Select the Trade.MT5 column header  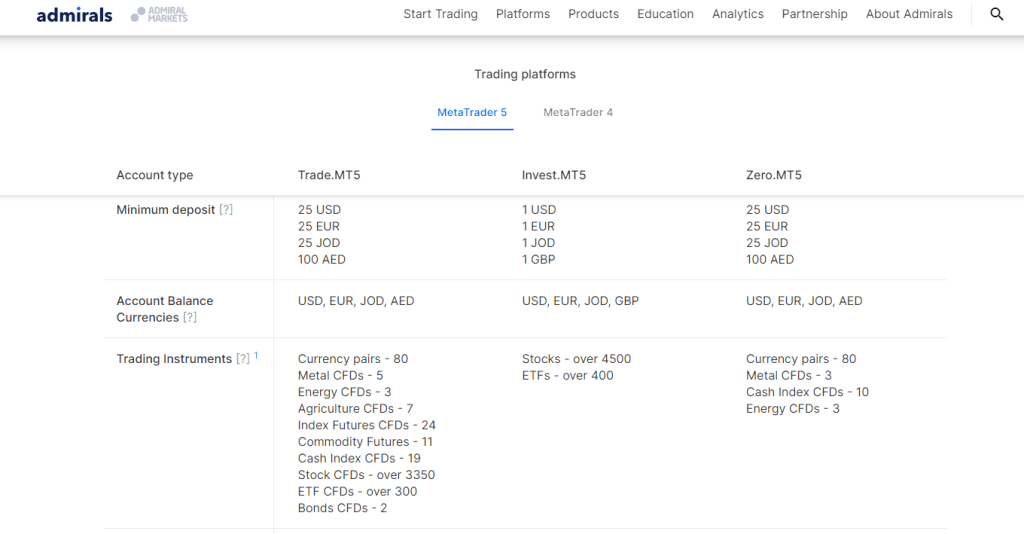(x=329, y=175)
